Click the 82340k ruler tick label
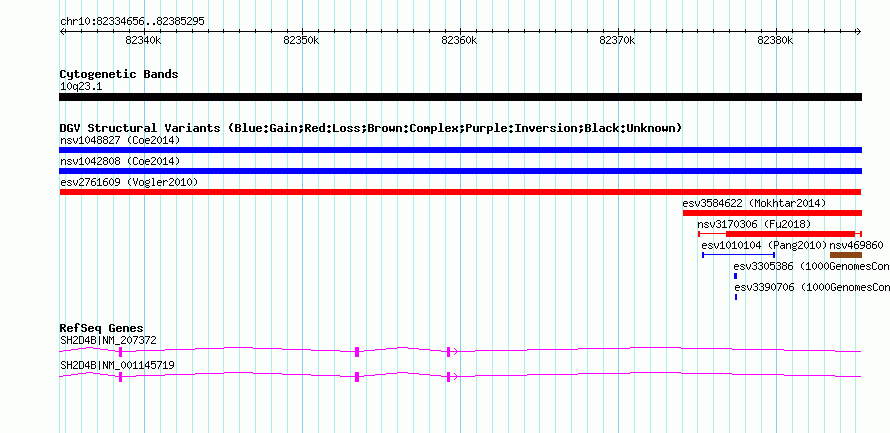This screenshot has height=433, width=890. (x=144, y=40)
